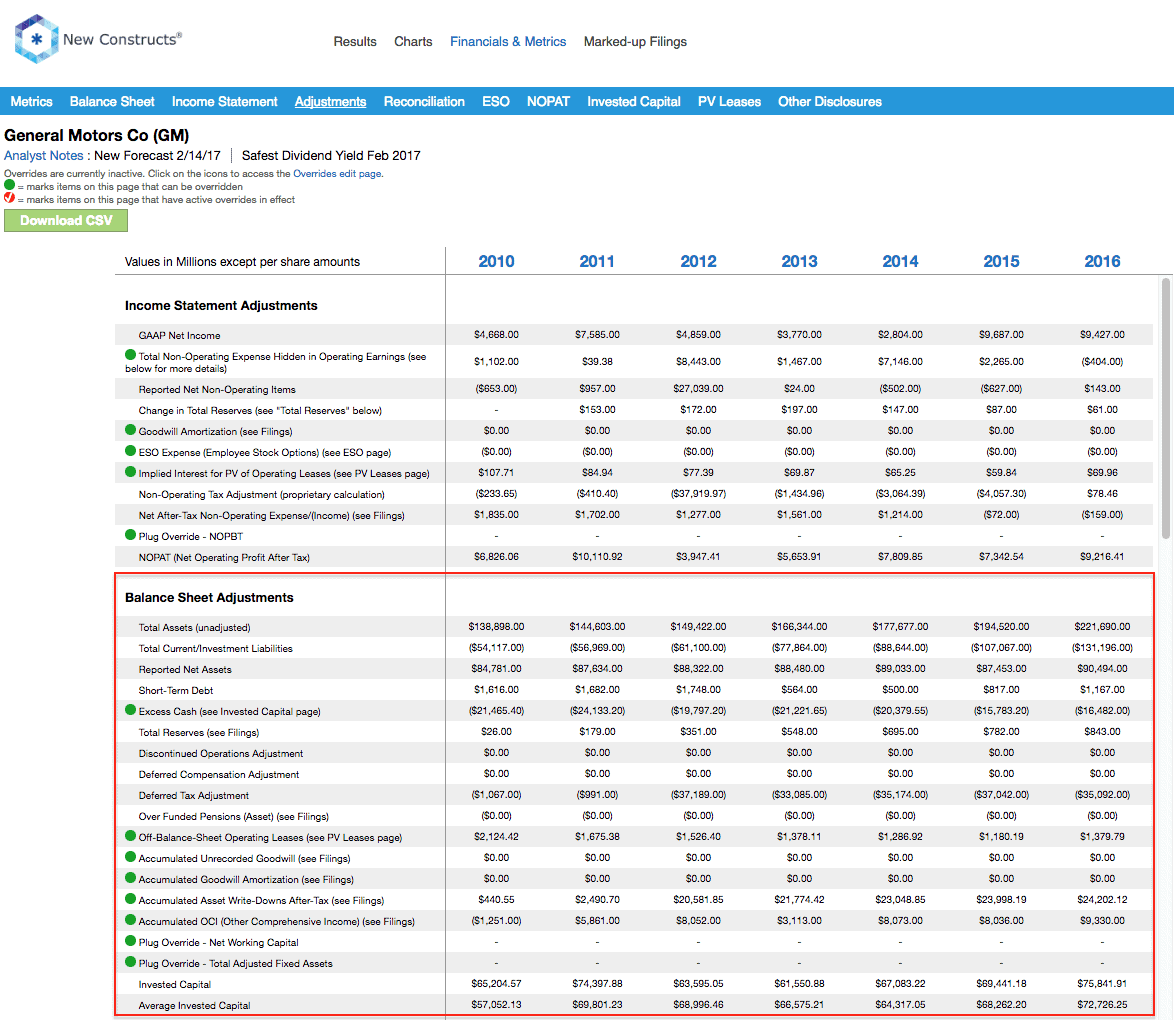Click the General Motors Co (GM) heading
The height and width of the screenshot is (1020, 1174).
[x=97, y=136]
